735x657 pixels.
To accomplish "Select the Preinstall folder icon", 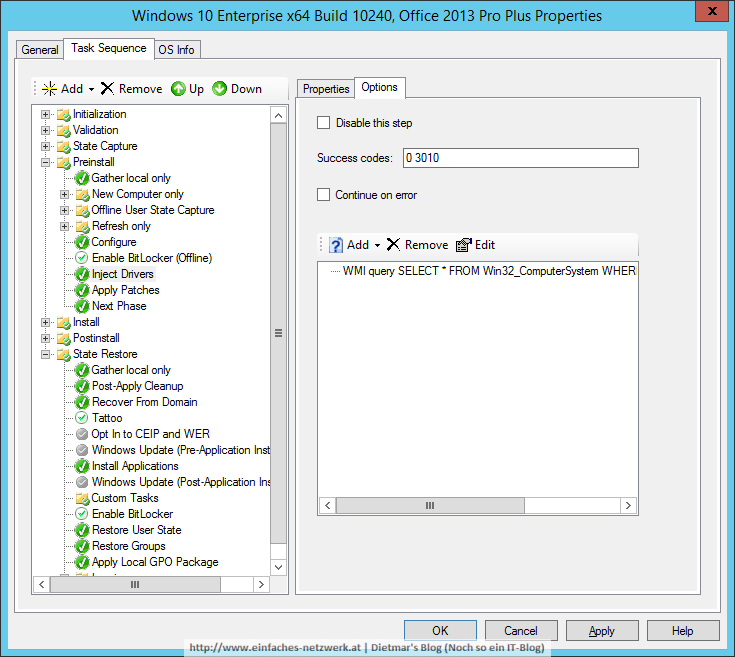I will click(64, 162).
